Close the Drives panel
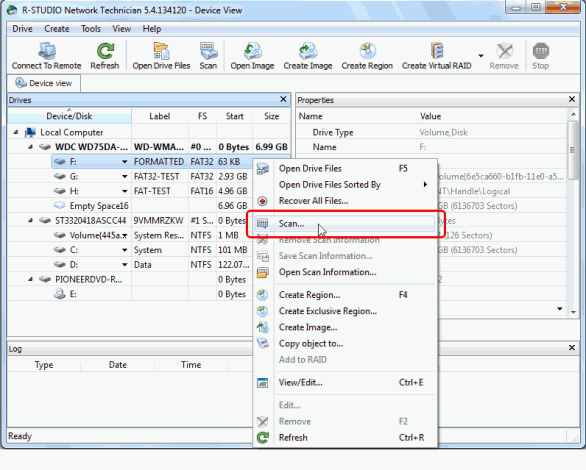Screen dimensions: 586x470 (283, 99)
